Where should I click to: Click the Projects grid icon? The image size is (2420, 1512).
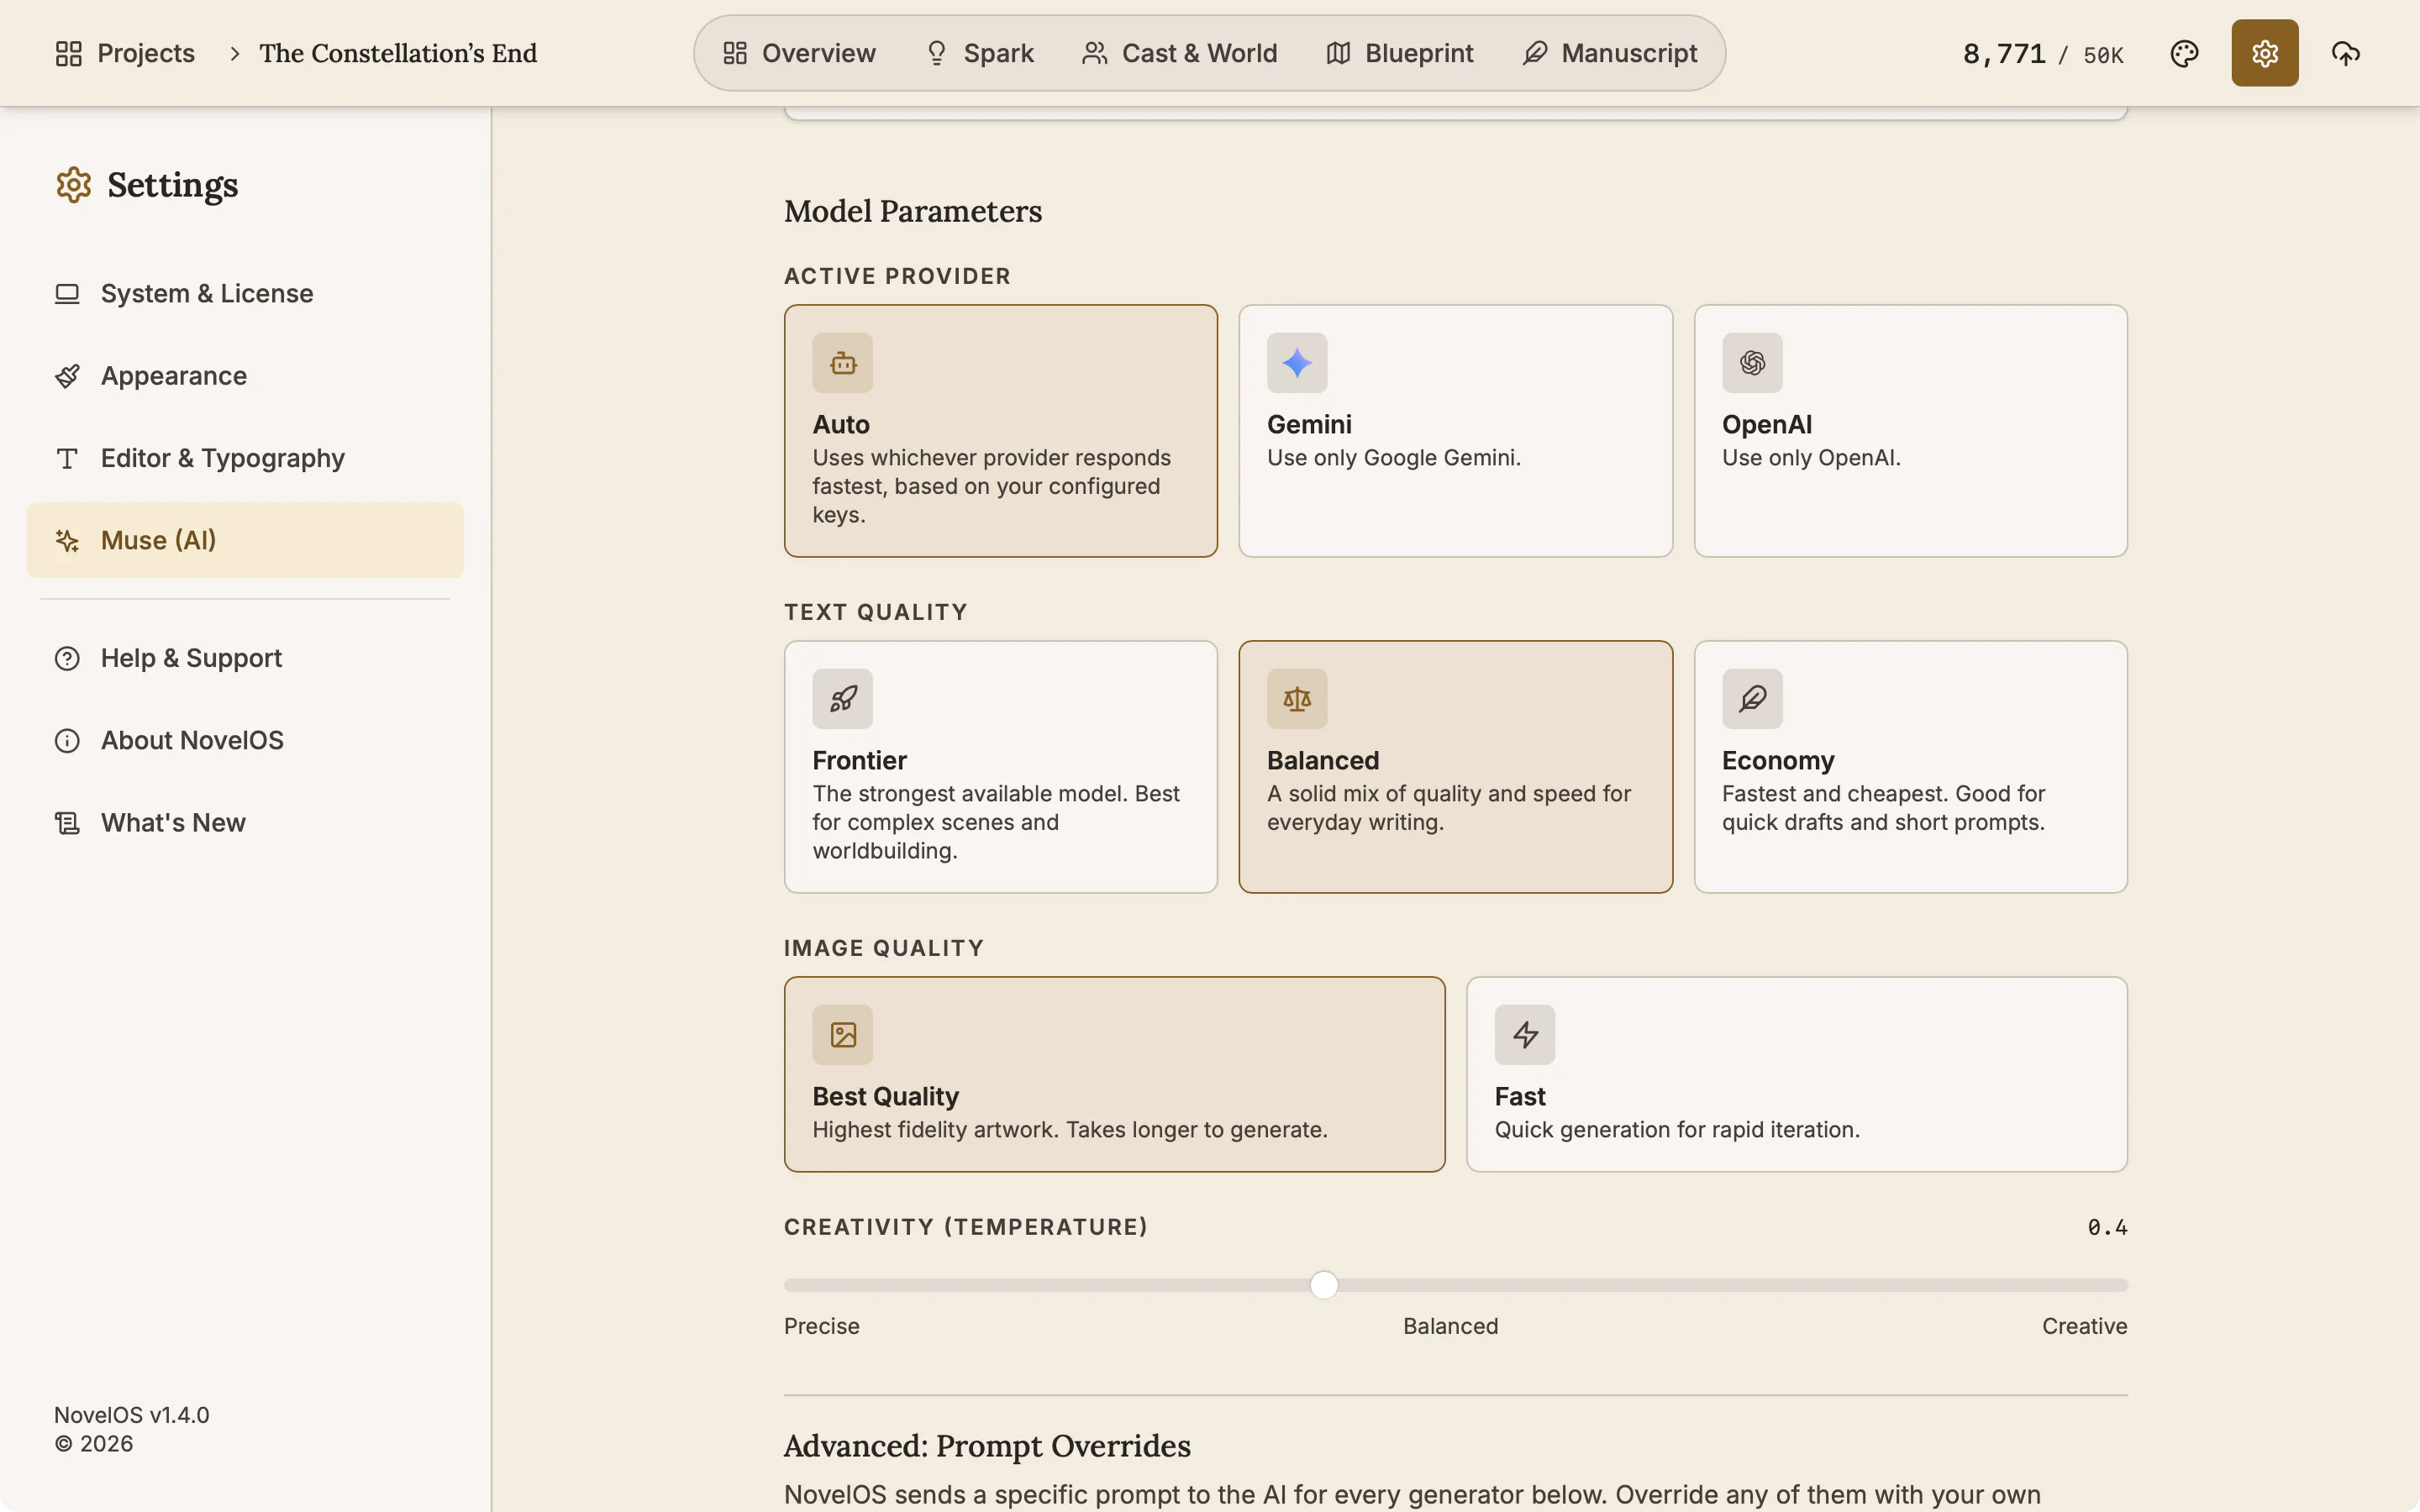pos(68,53)
